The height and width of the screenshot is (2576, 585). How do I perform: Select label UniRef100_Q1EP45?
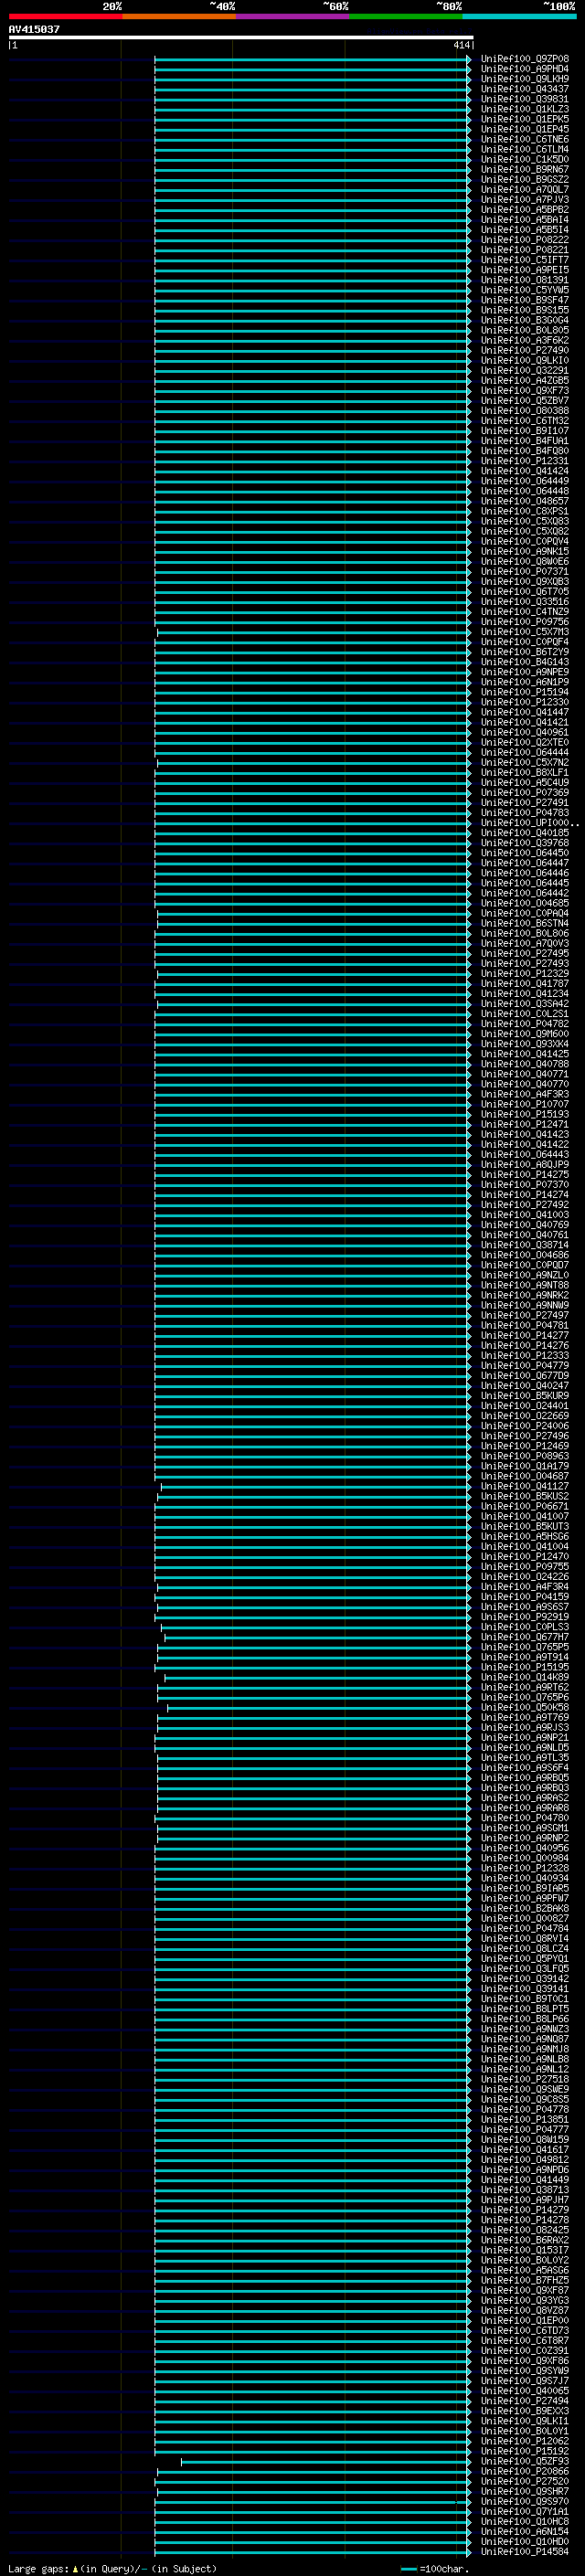[524, 129]
